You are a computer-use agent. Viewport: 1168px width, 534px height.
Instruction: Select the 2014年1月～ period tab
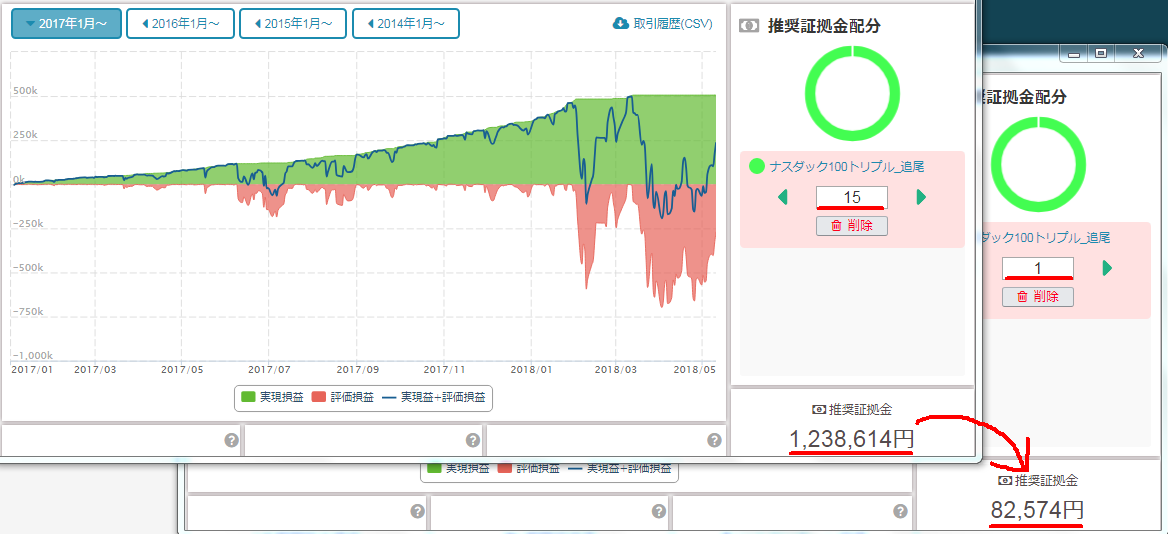click(406, 23)
